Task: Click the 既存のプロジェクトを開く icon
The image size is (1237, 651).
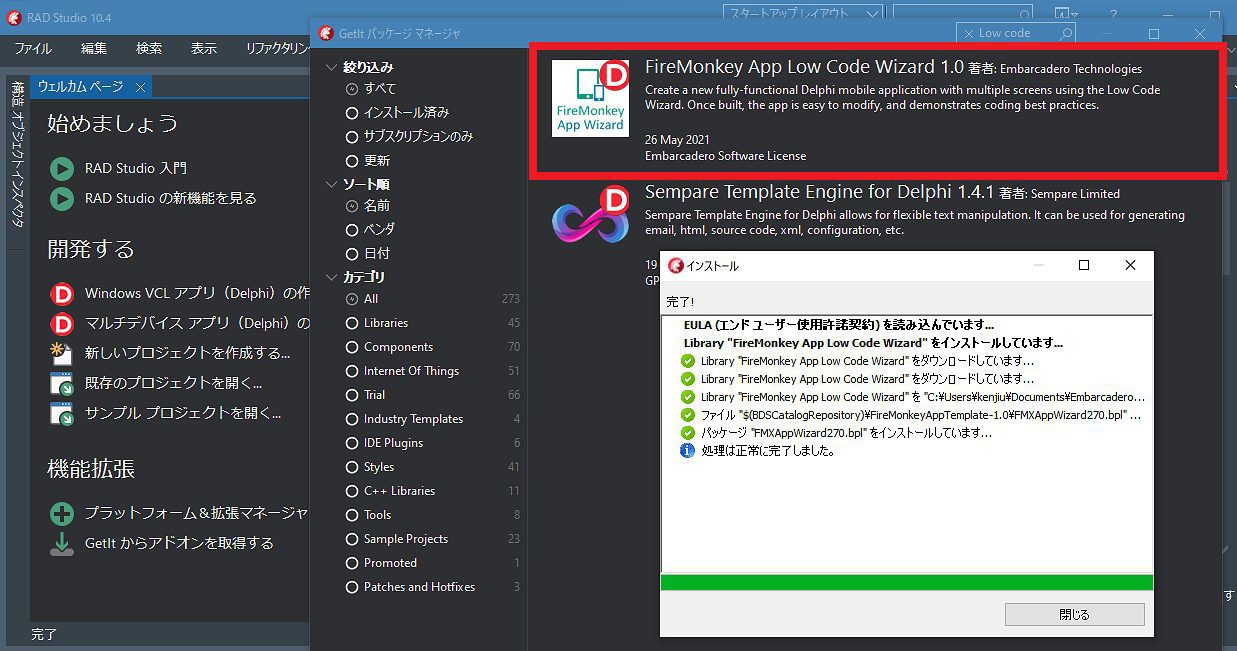Action: coord(62,383)
